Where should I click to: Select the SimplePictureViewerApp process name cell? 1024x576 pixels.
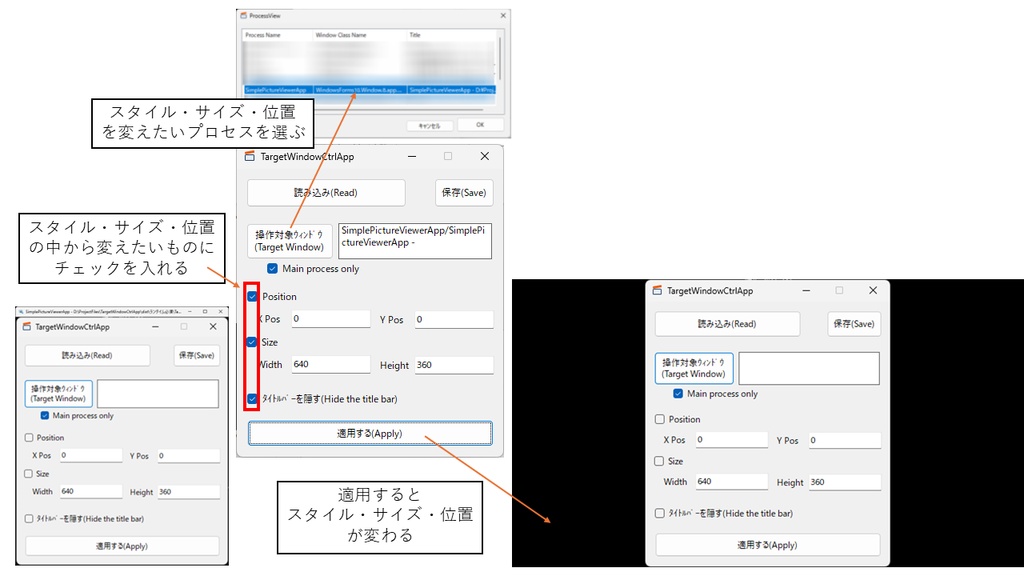tap(278, 89)
